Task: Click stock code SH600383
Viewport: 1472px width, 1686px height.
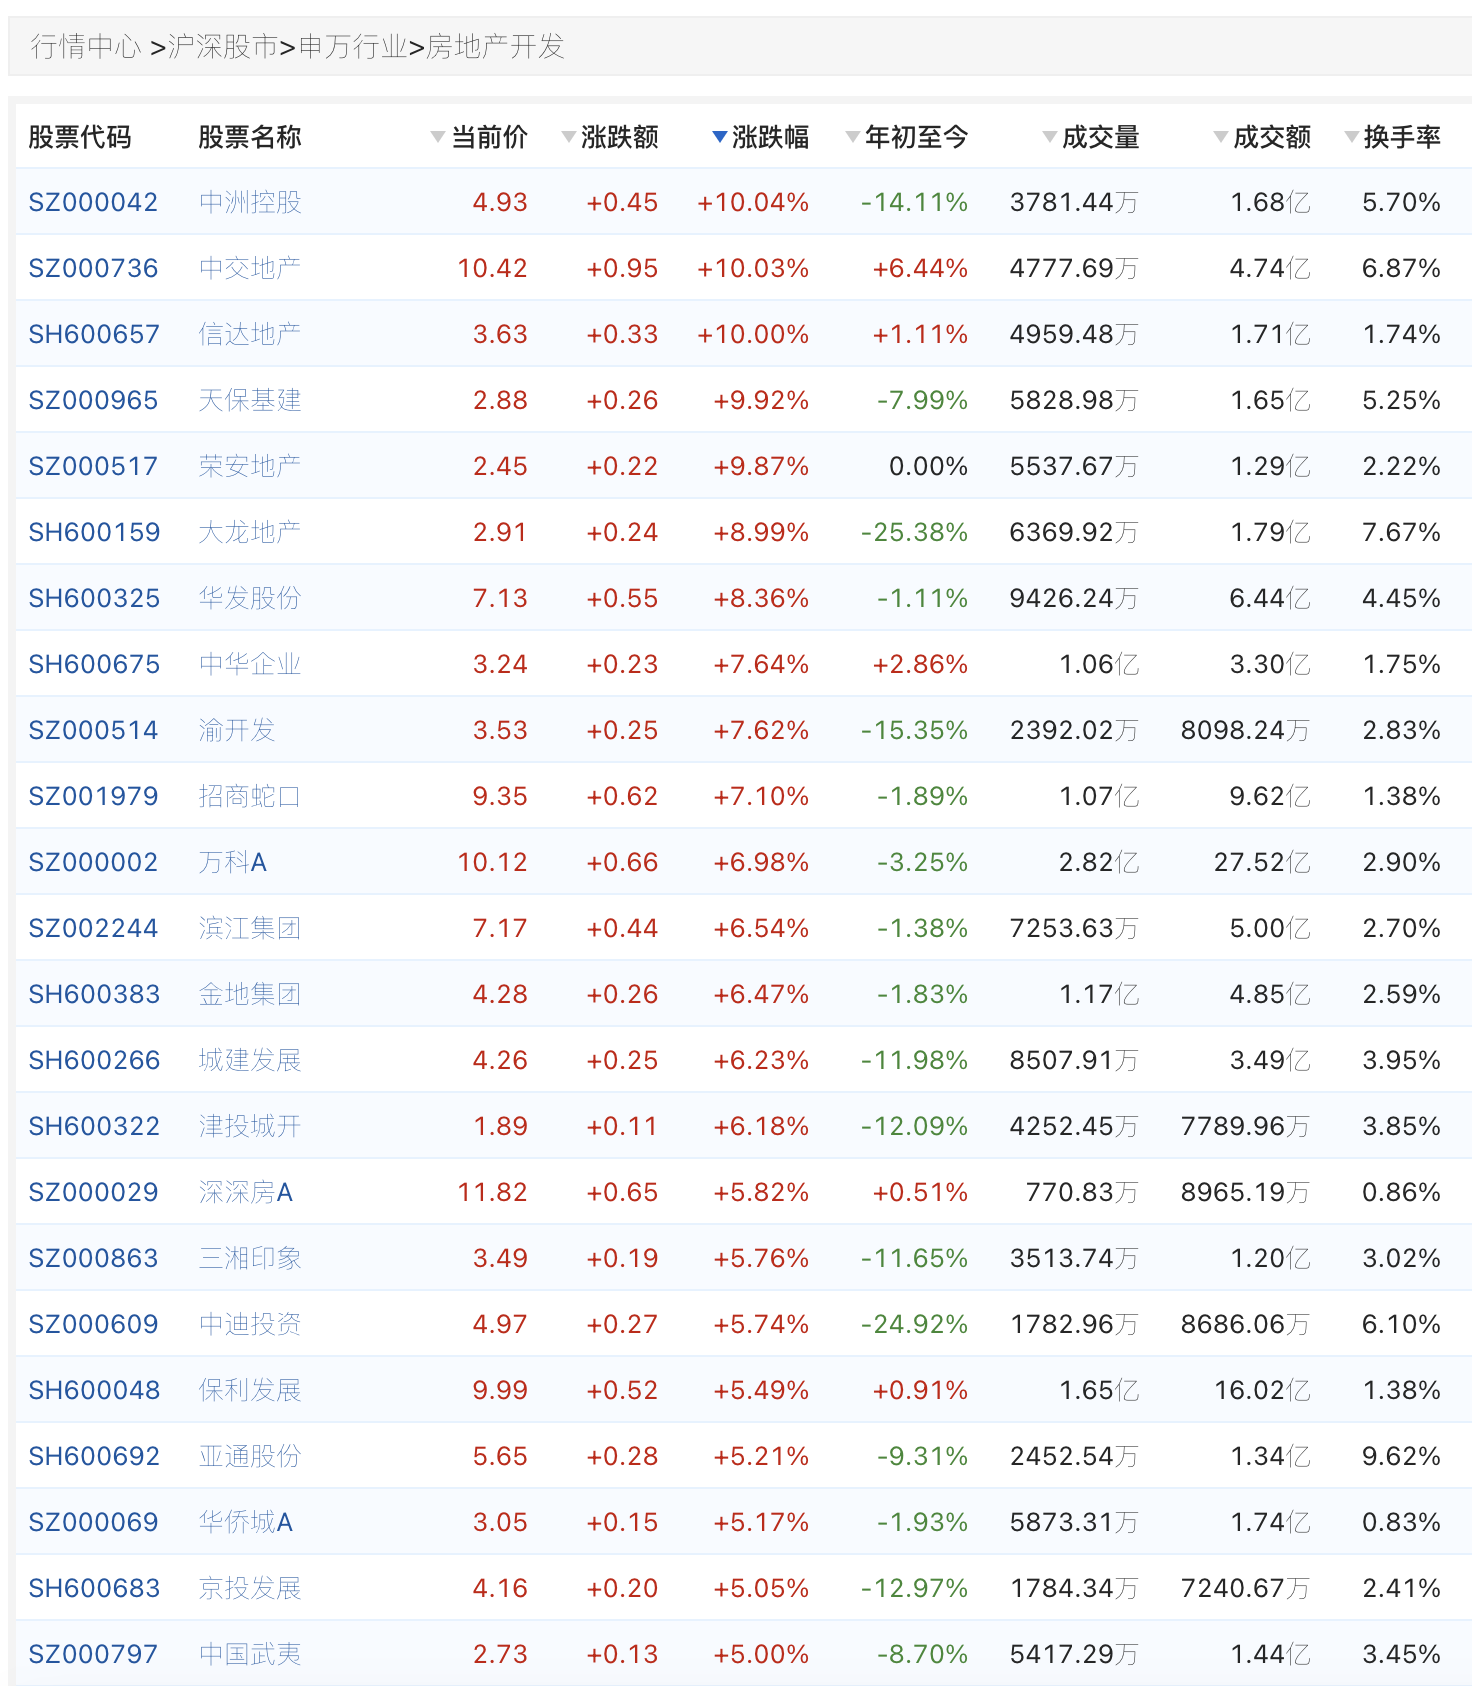Action: 94,994
